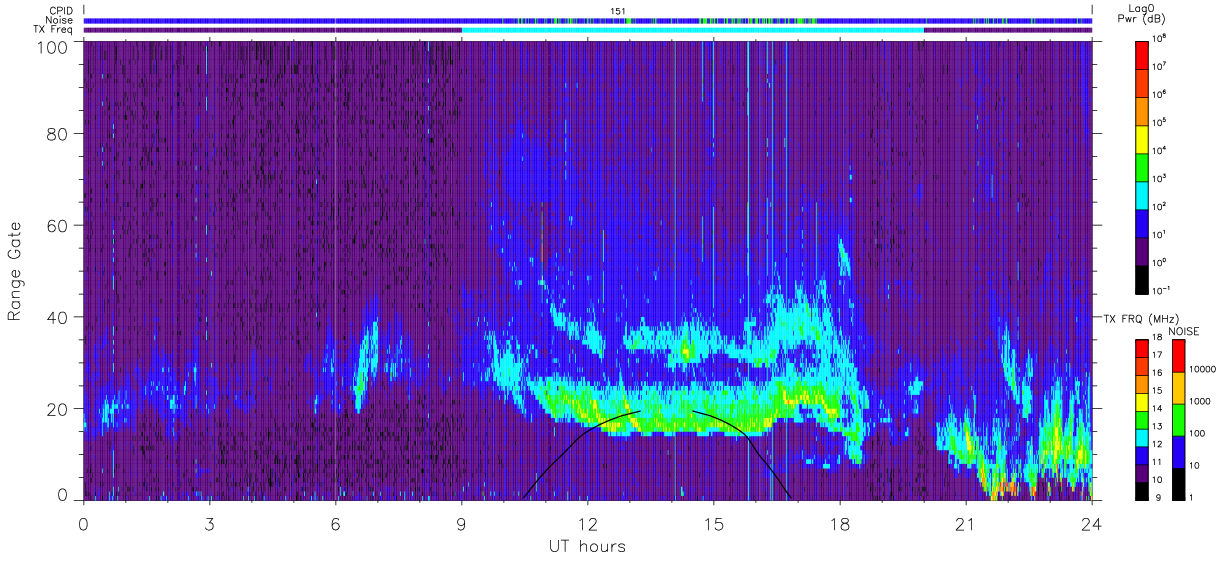
Task: Click the rising black curve near 12 UT
Action: click(x=582, y=436)
